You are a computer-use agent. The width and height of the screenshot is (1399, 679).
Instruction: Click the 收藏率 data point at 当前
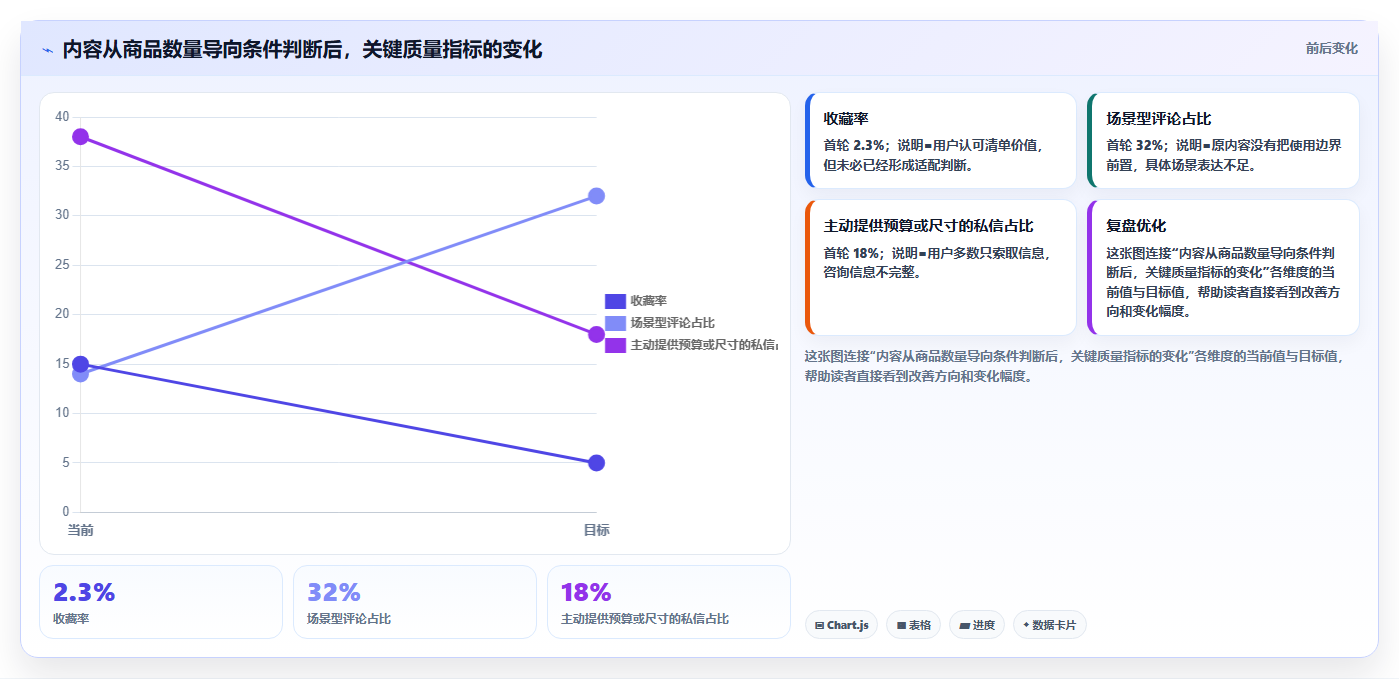(x=80, y=364)
